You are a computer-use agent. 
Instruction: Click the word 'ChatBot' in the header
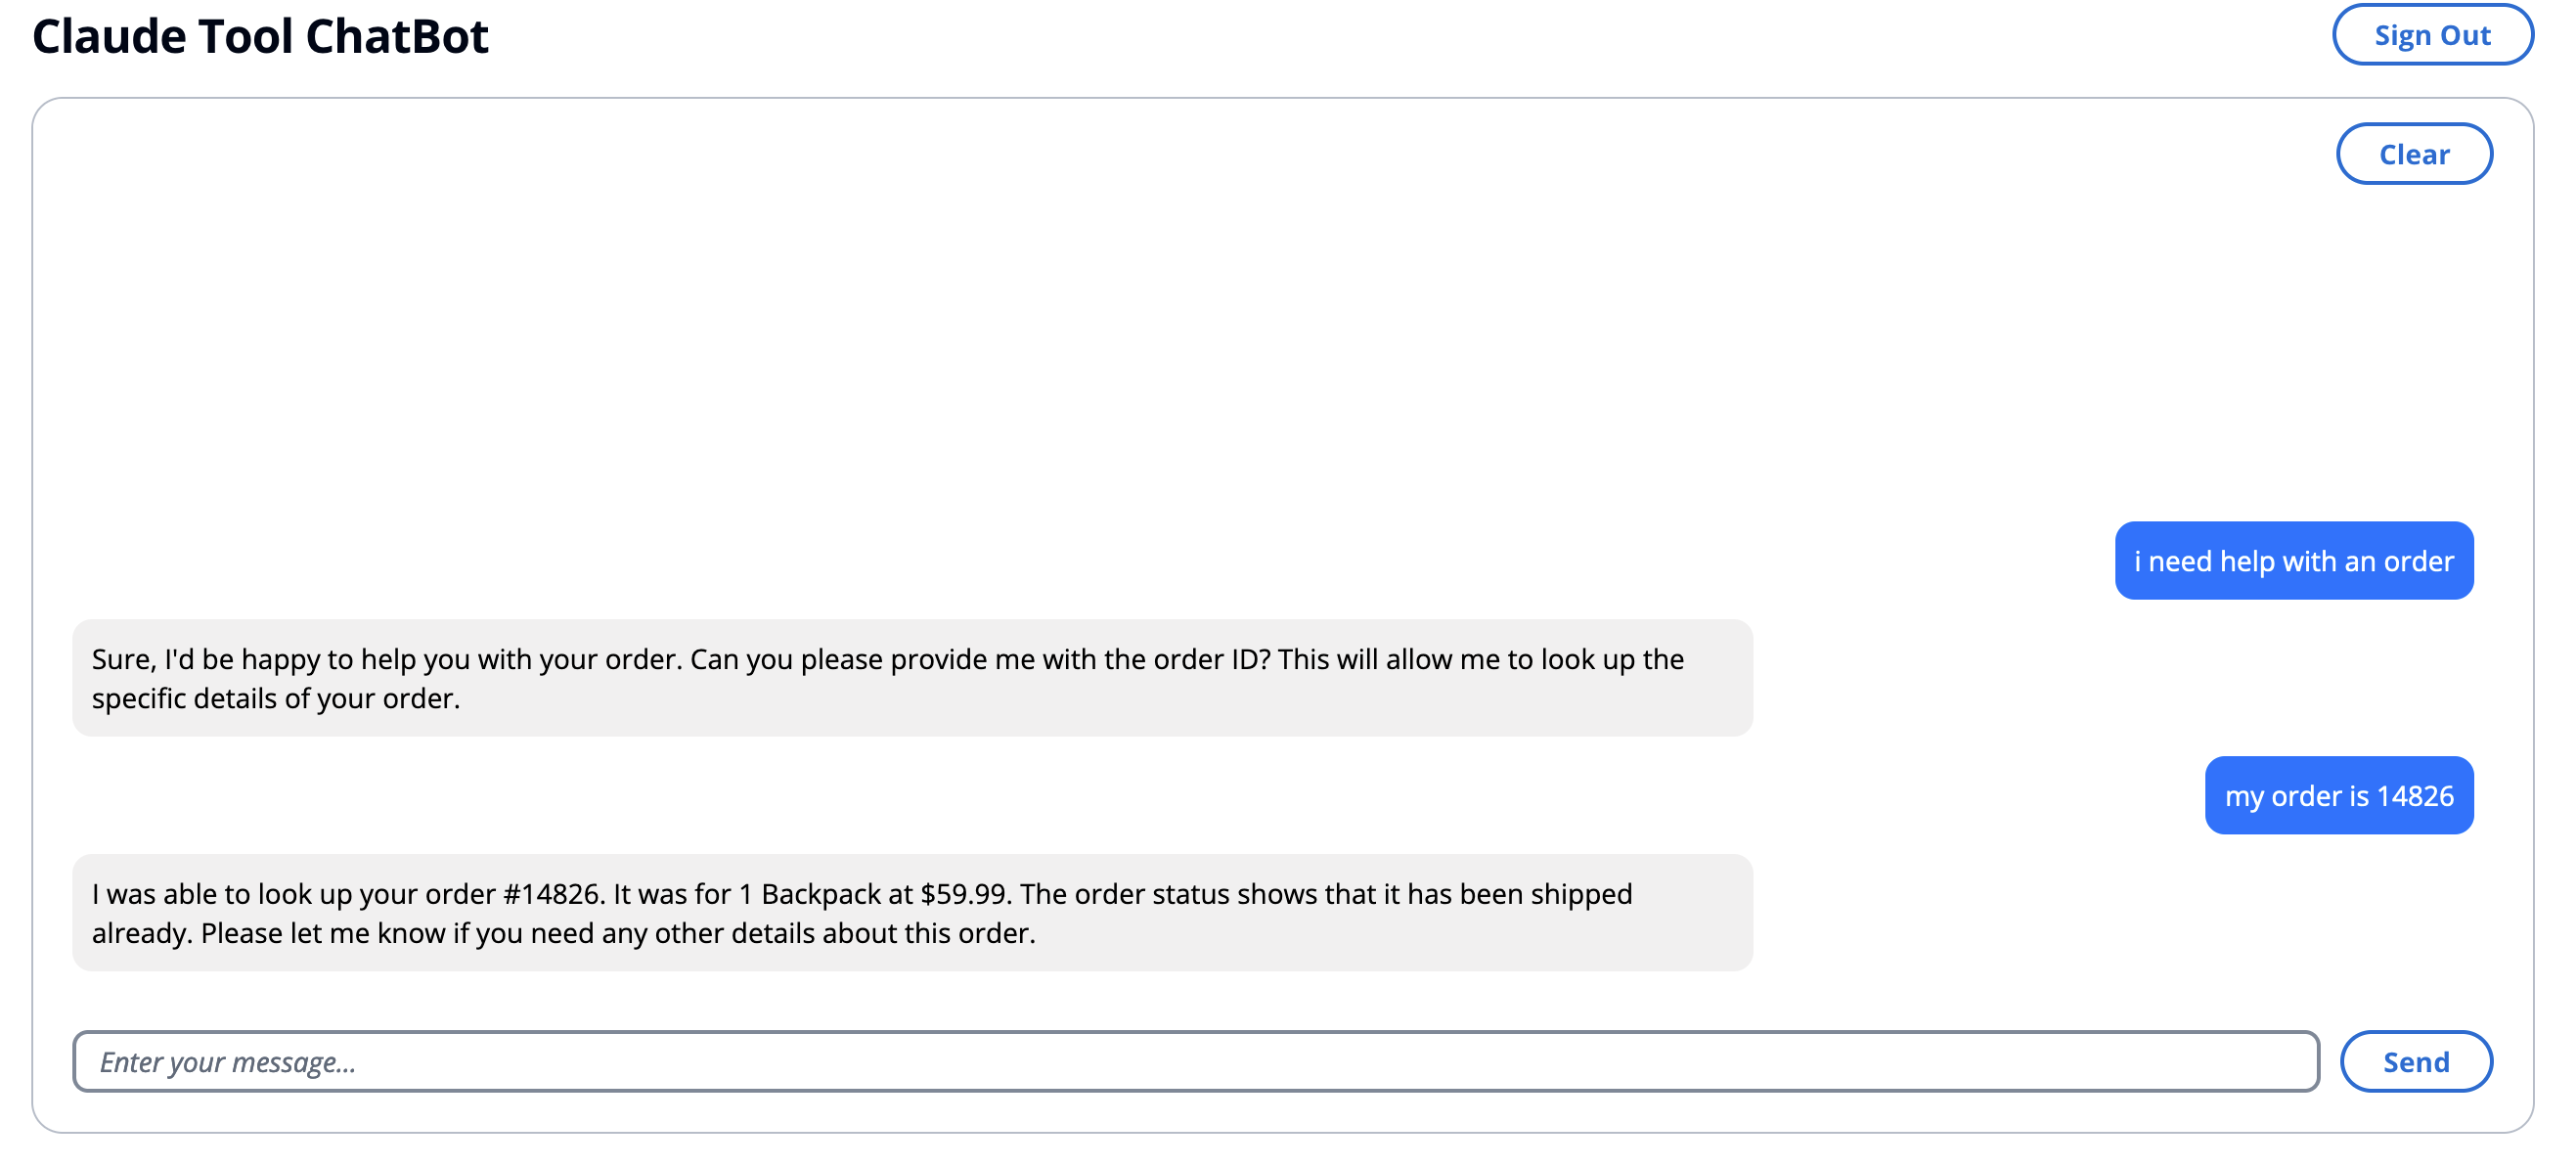coord(397,37)
